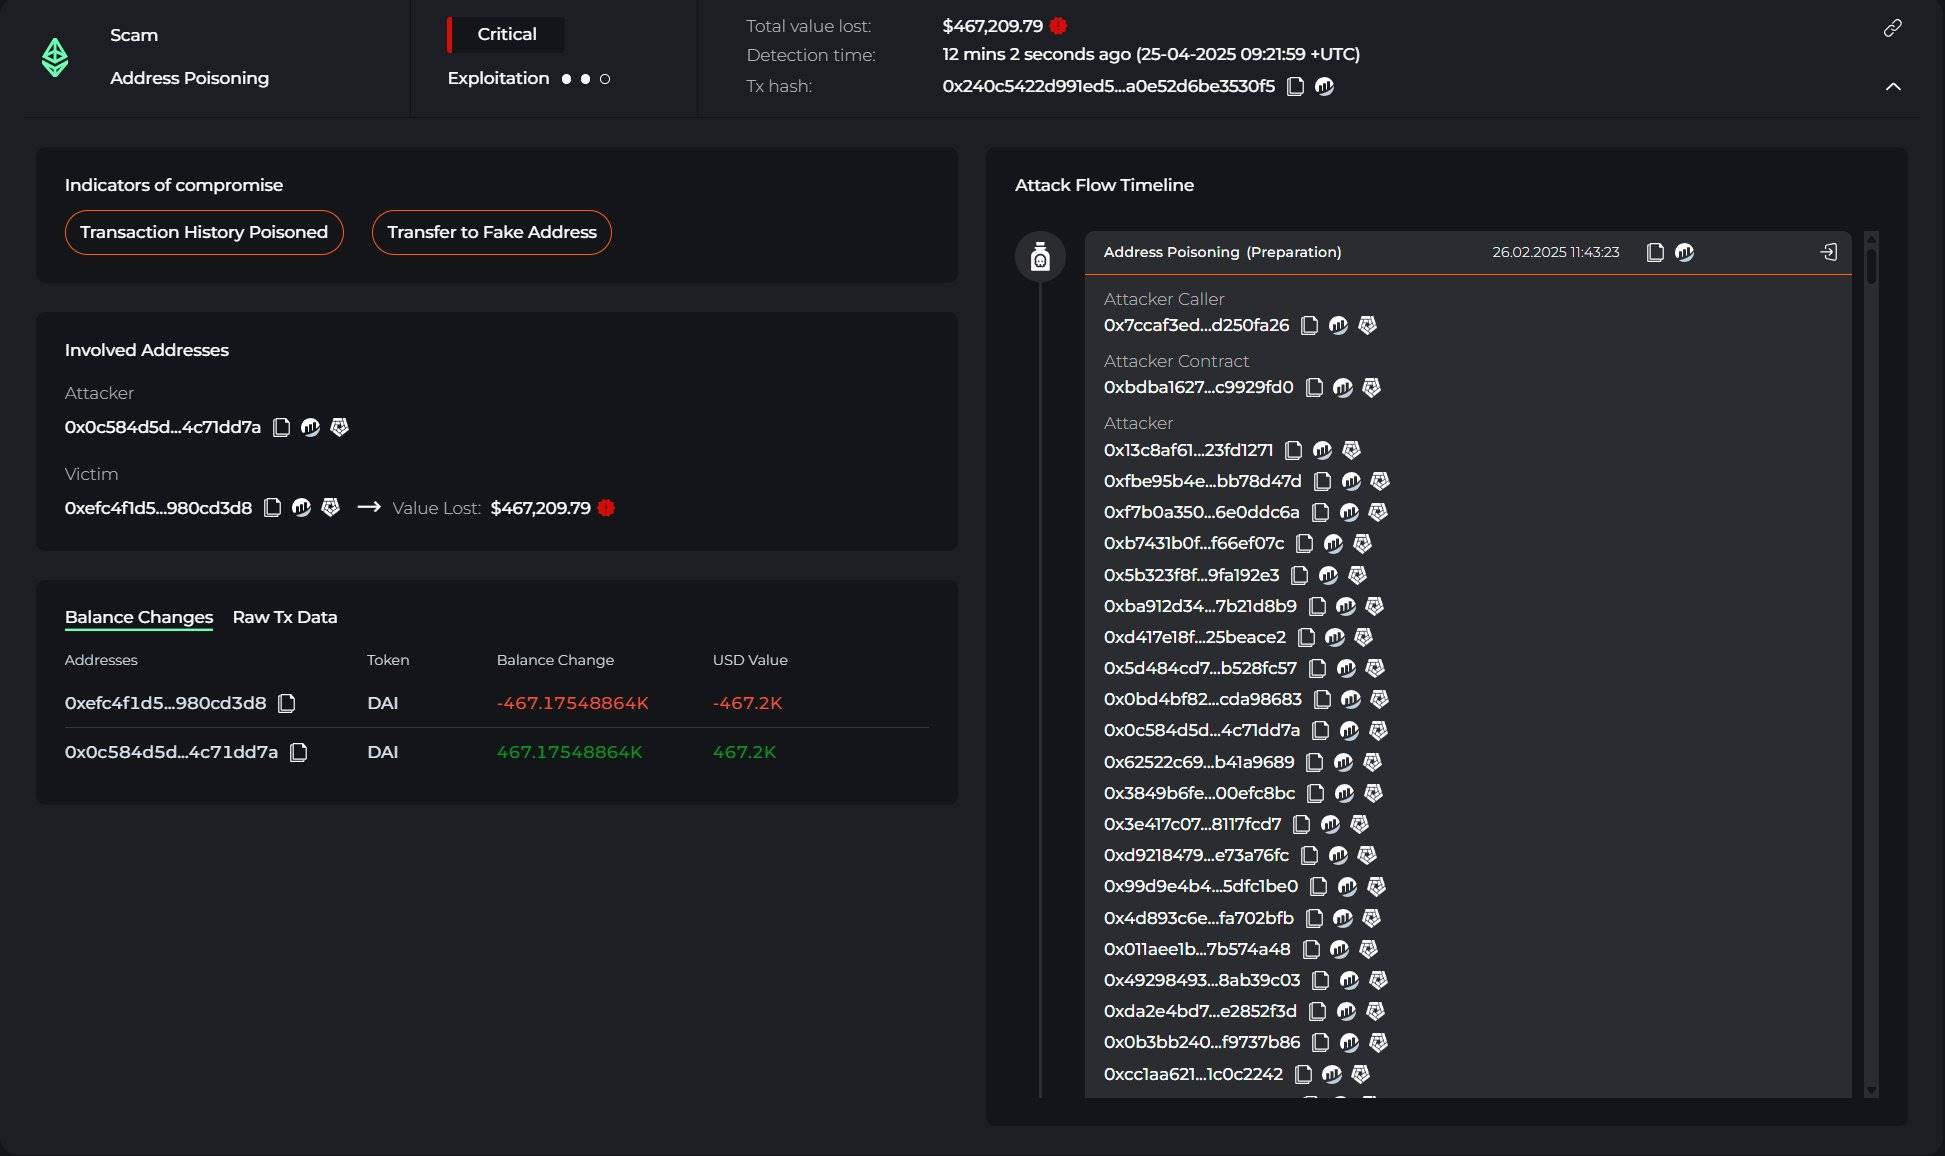The image size is (1945, 1156).
Task: Click the share link icon top right
Action: (1892, 28)
